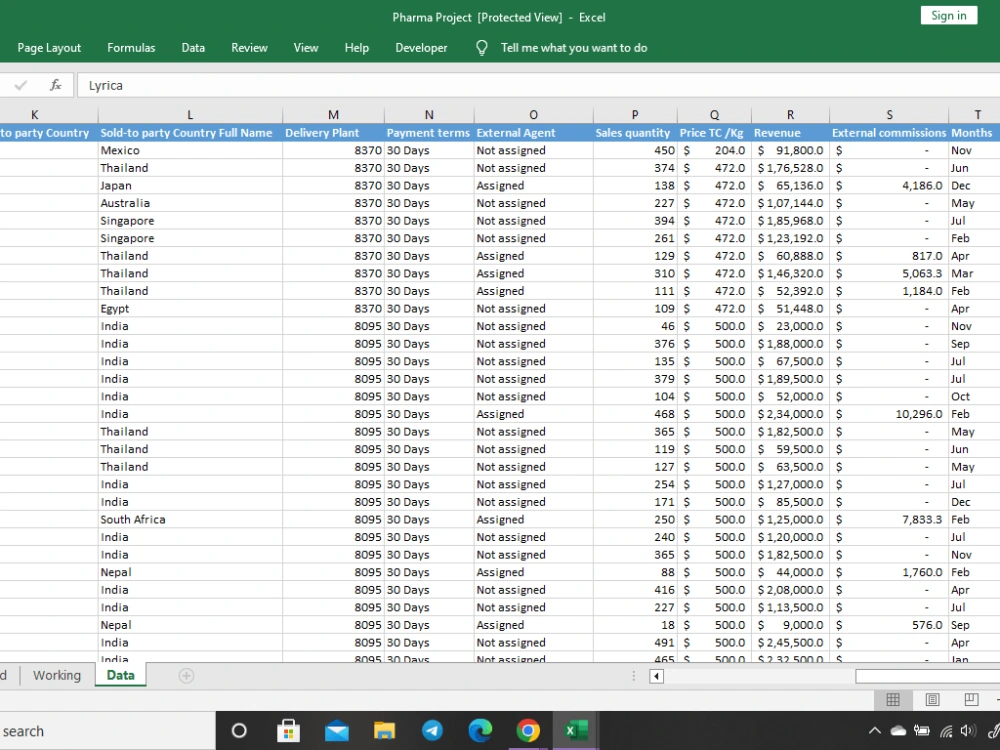Viewport: 1000px width, 750px height.
Task: Click the Sold-to party Country Full Name header cell
Action: click(x=190, y=133)
